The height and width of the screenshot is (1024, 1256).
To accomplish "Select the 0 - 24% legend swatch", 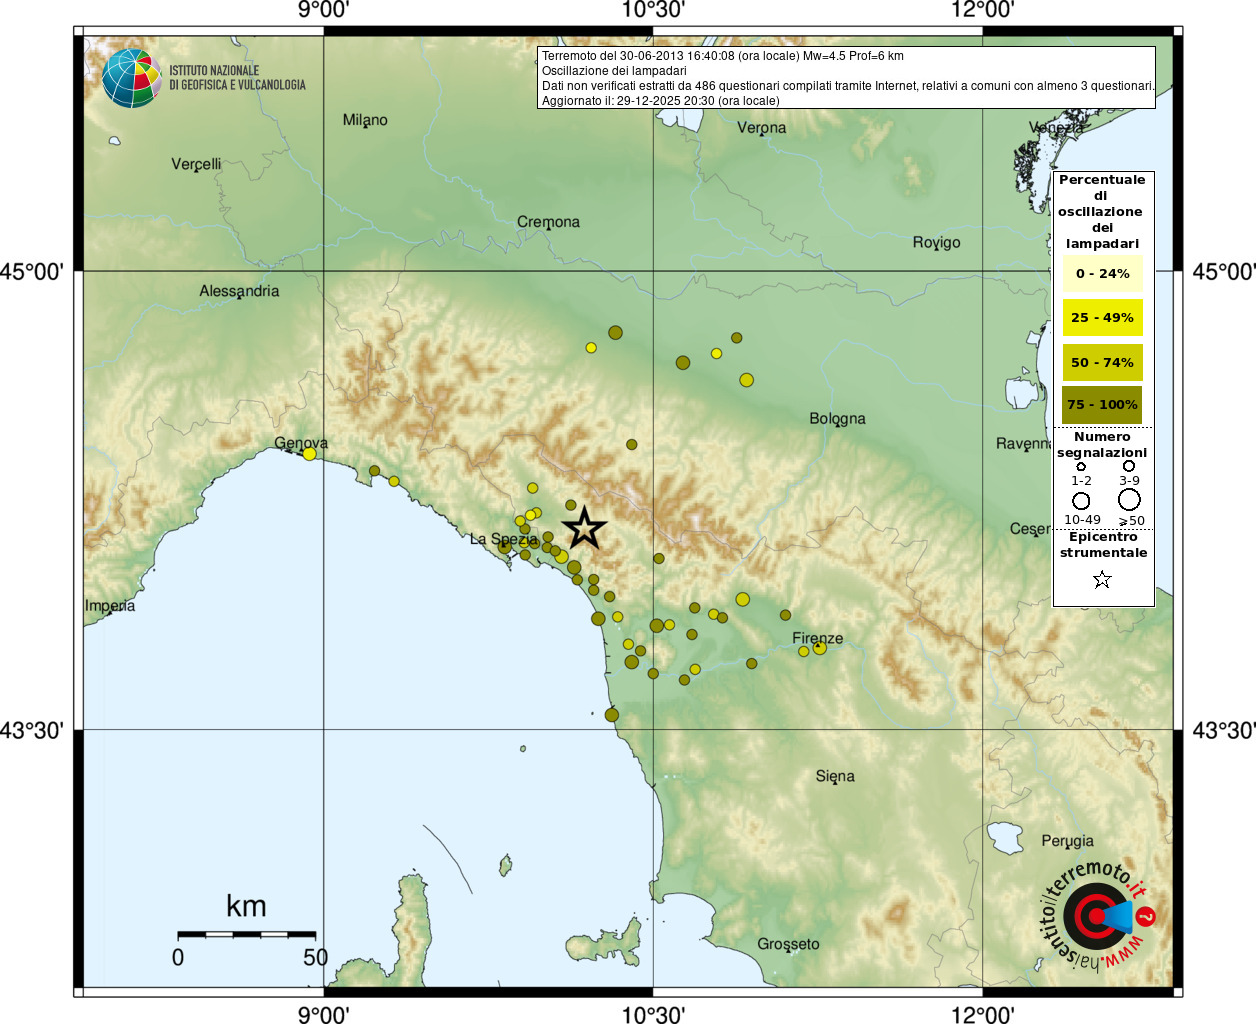I will click(1102, 274).
